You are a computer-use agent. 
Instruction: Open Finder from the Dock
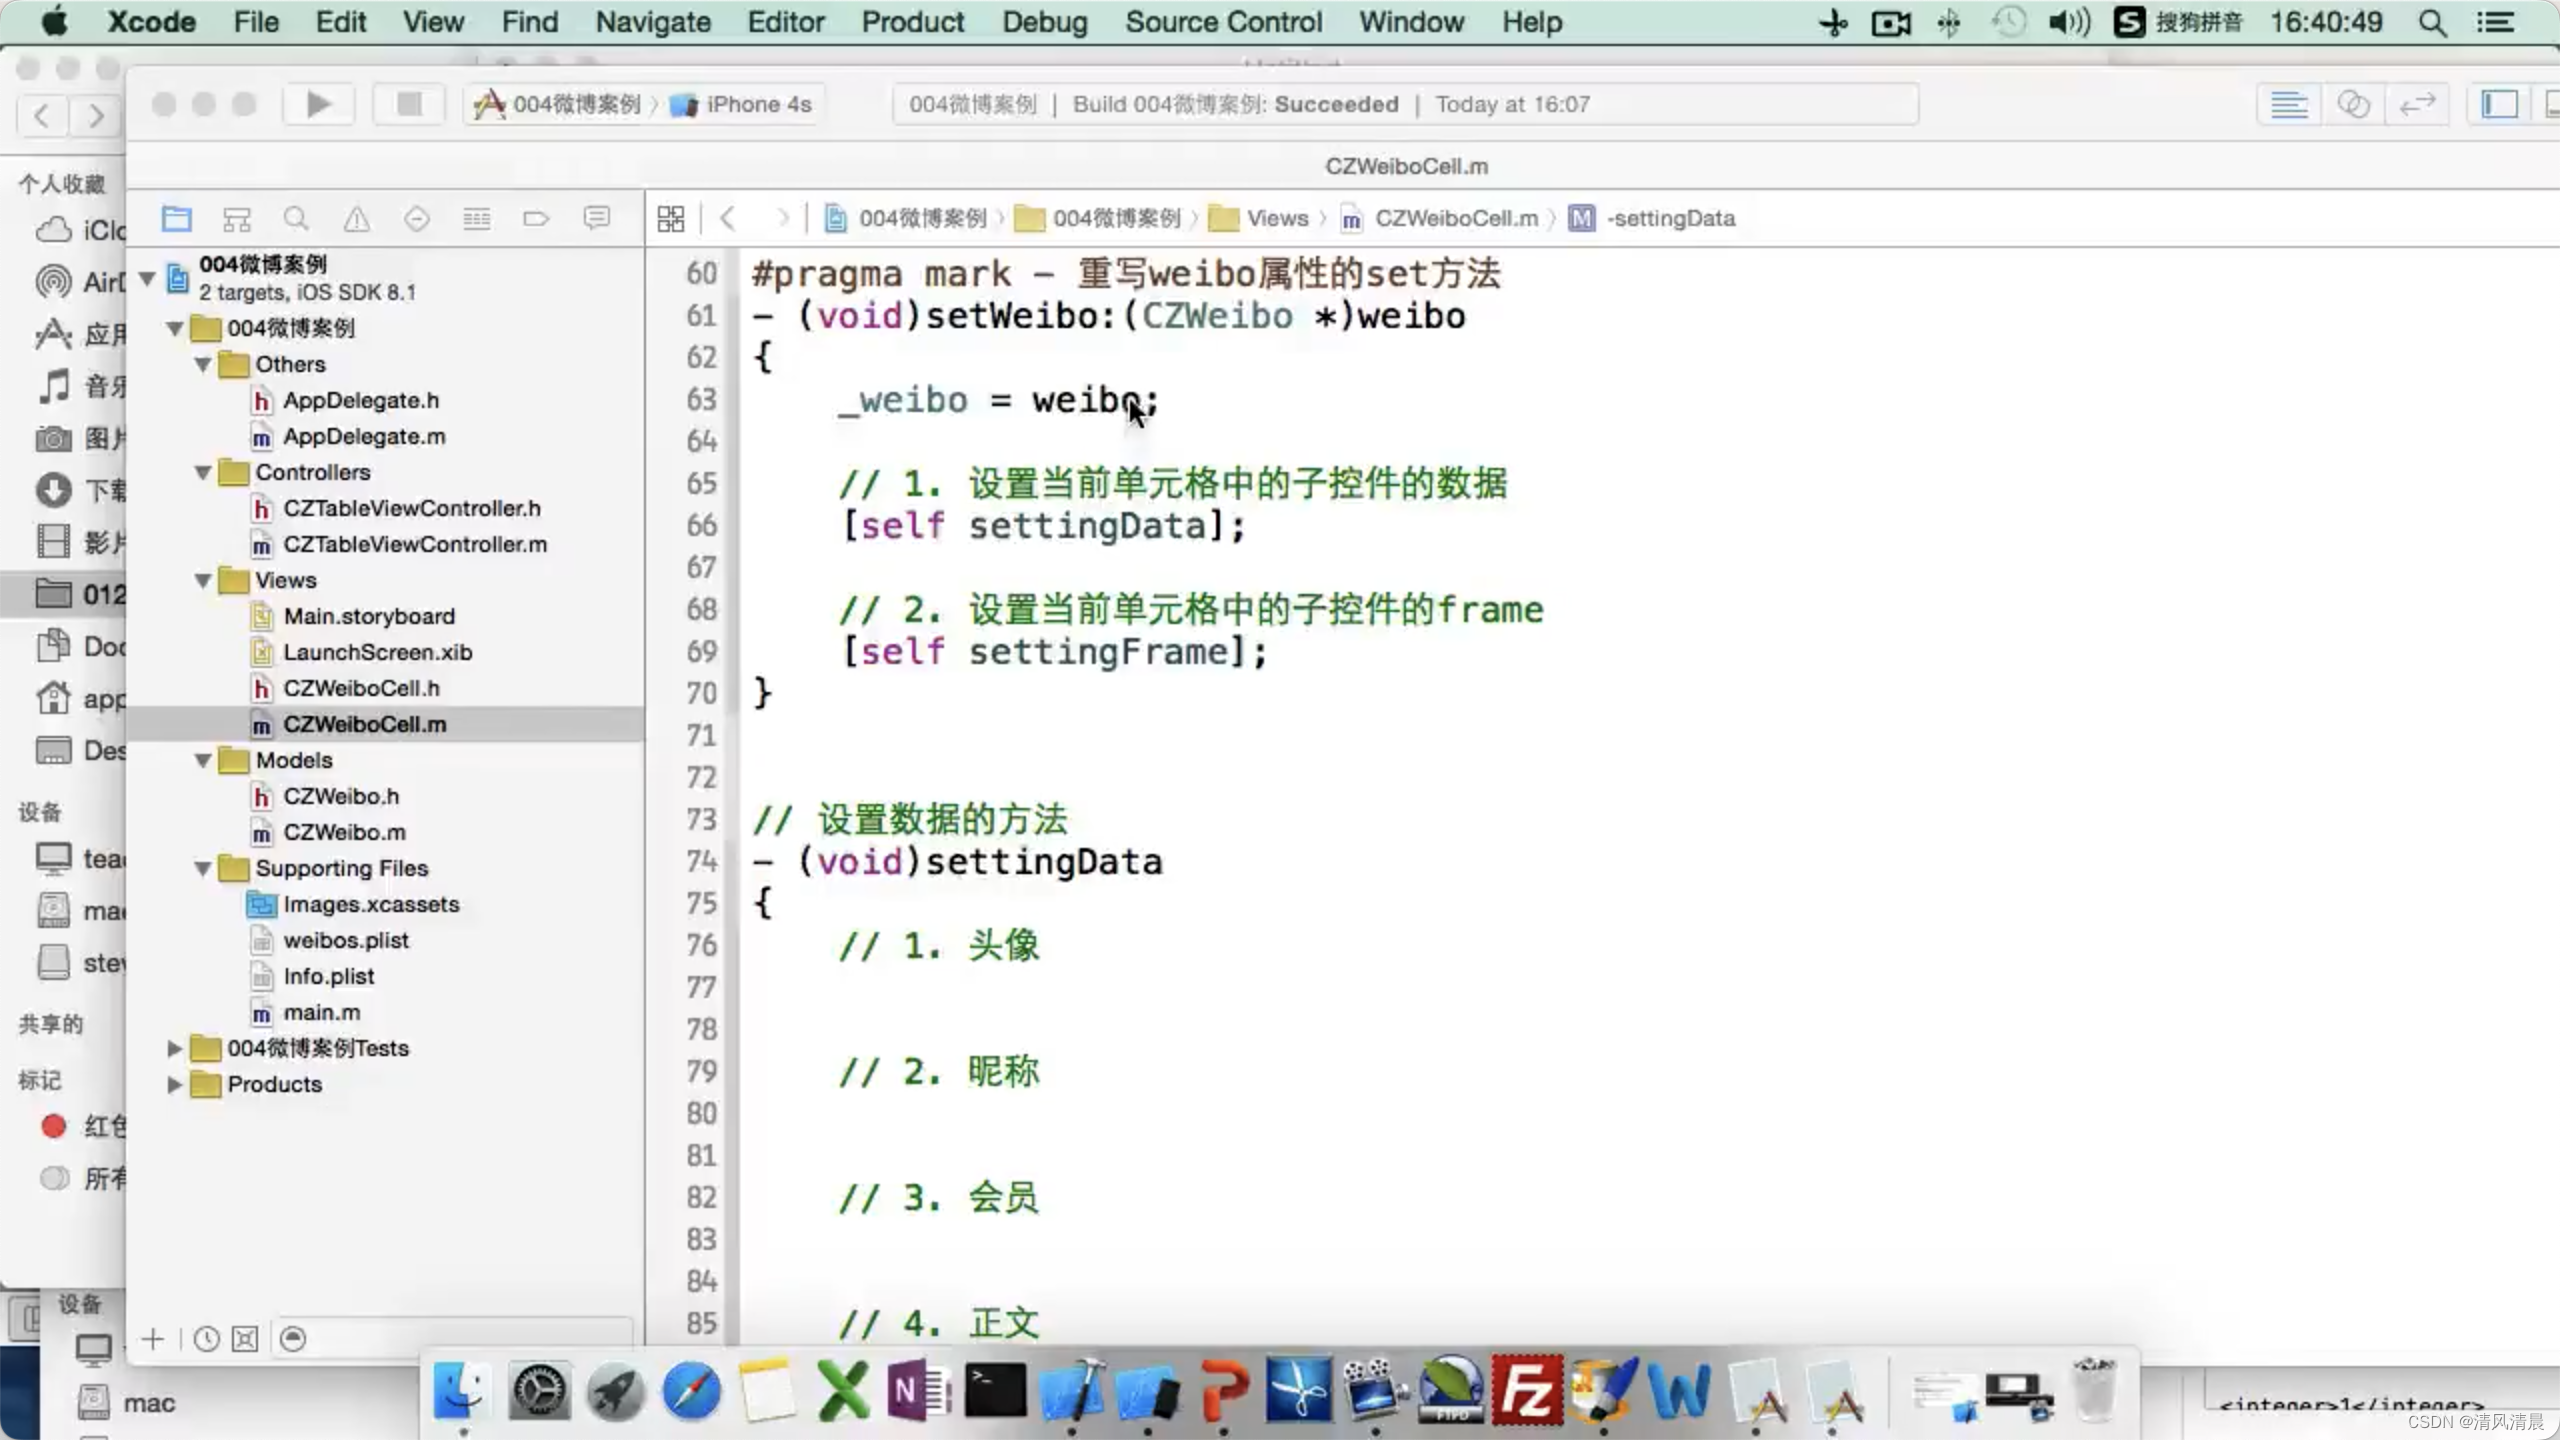click(461, 1390)
